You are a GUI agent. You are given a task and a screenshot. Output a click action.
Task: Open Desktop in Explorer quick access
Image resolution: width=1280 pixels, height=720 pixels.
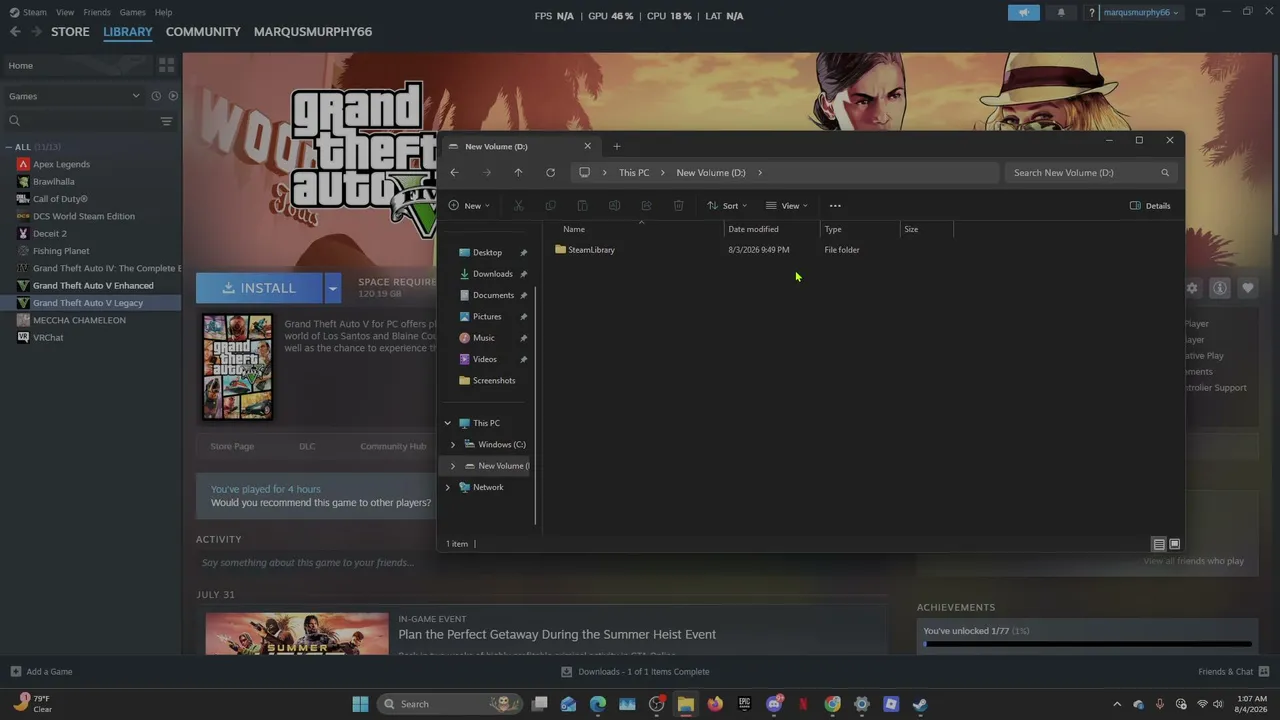[487, 252]
